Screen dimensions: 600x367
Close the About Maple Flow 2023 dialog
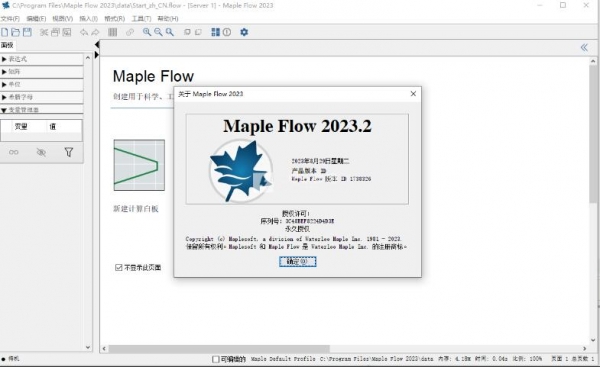pyautogui.click(x=413, y=94)
